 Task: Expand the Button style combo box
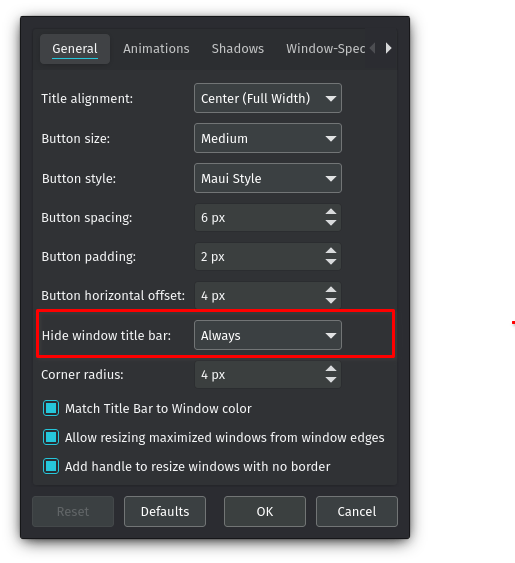pyautogui.click(x=268, y=178)
